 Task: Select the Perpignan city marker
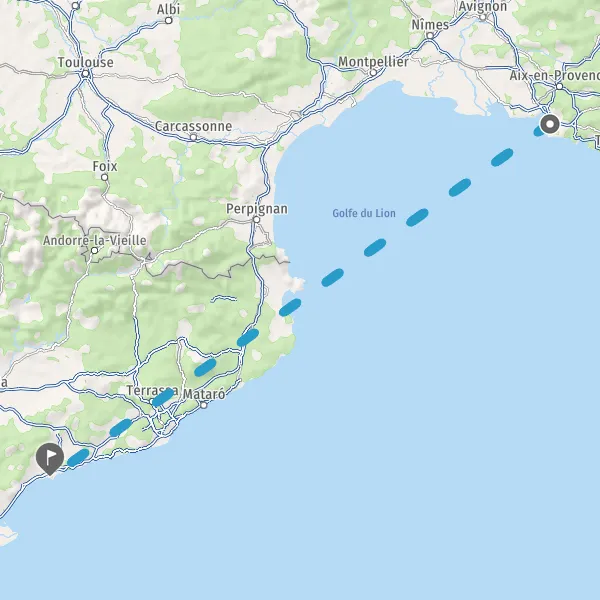point(256,220)
